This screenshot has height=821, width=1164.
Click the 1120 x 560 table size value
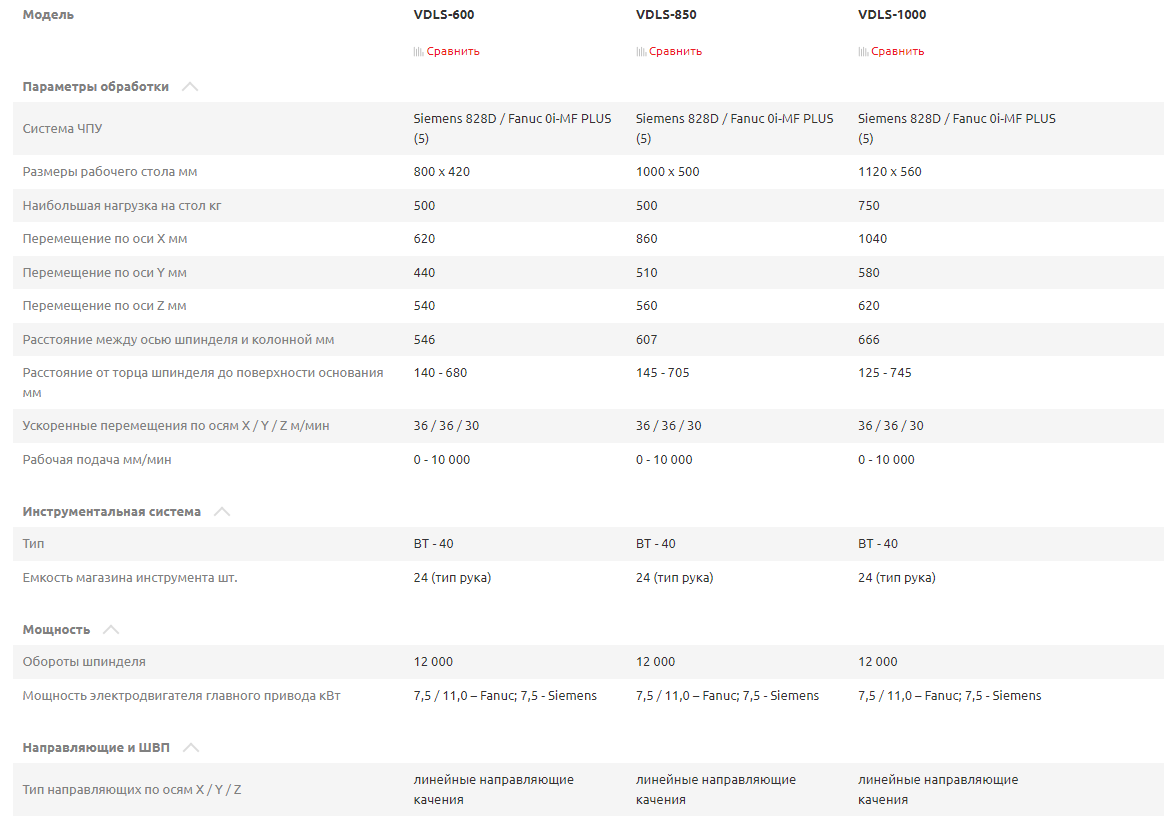point(889,172)
